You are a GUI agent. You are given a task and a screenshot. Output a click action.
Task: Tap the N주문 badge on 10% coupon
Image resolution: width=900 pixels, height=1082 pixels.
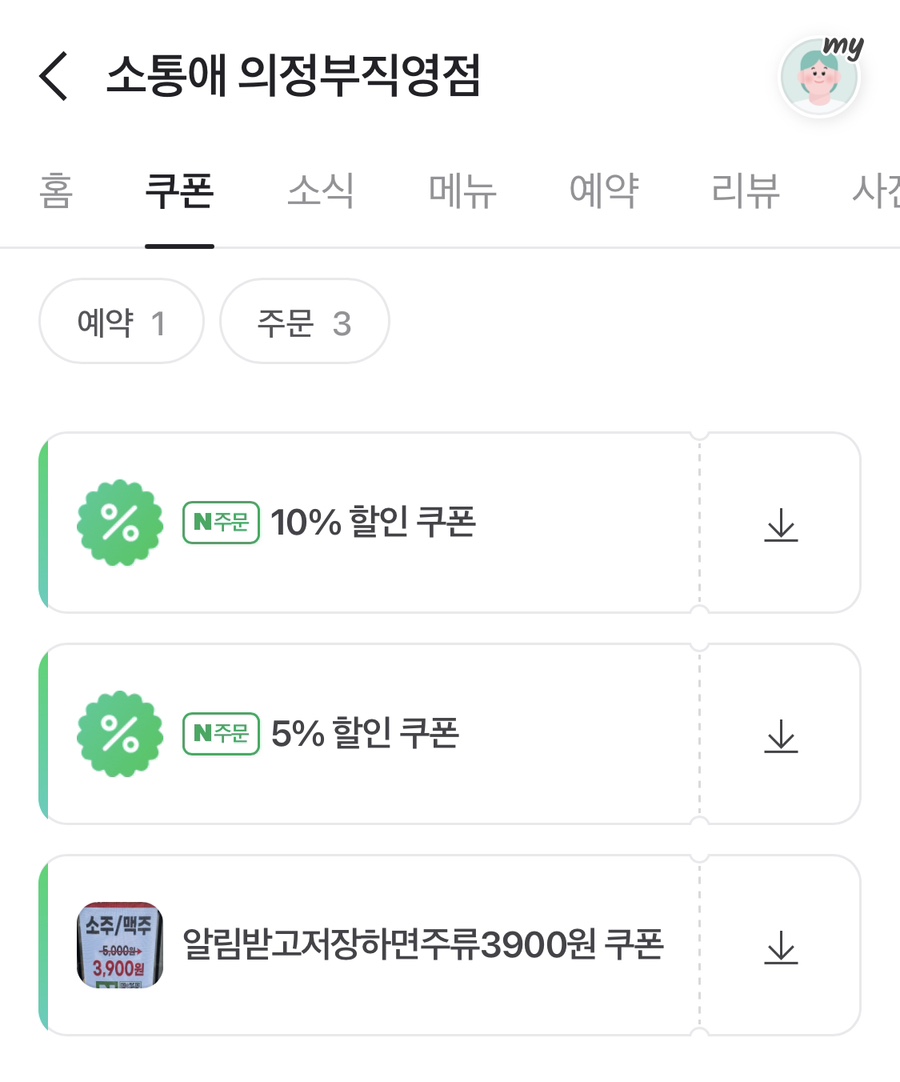tap(221, 523)
